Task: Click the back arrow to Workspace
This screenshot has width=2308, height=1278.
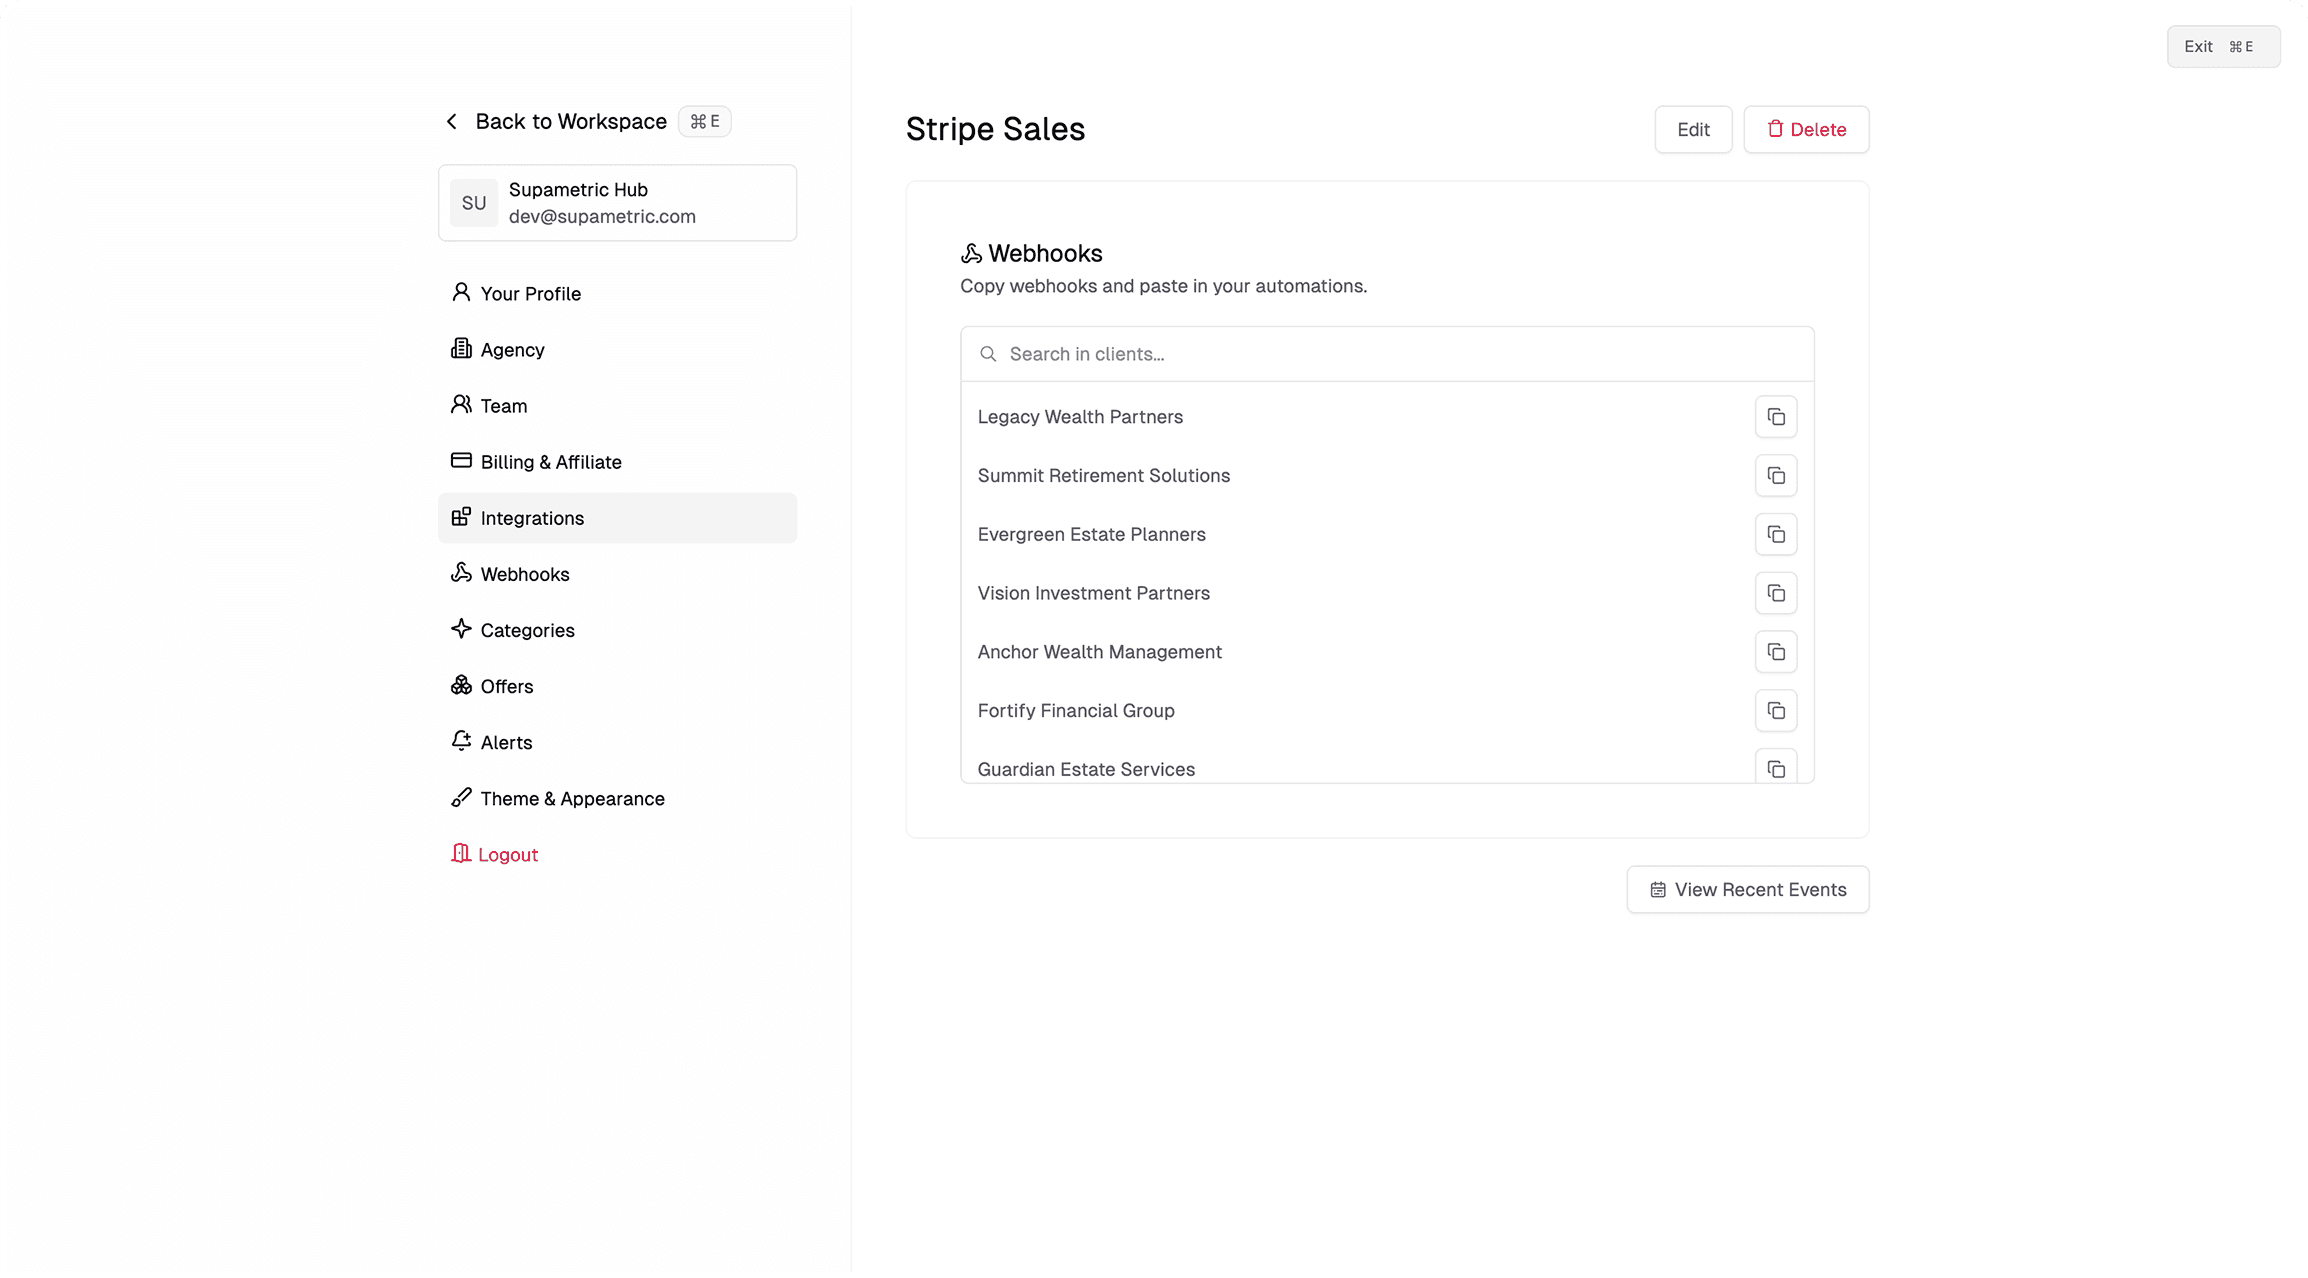Action: [452, 122]
